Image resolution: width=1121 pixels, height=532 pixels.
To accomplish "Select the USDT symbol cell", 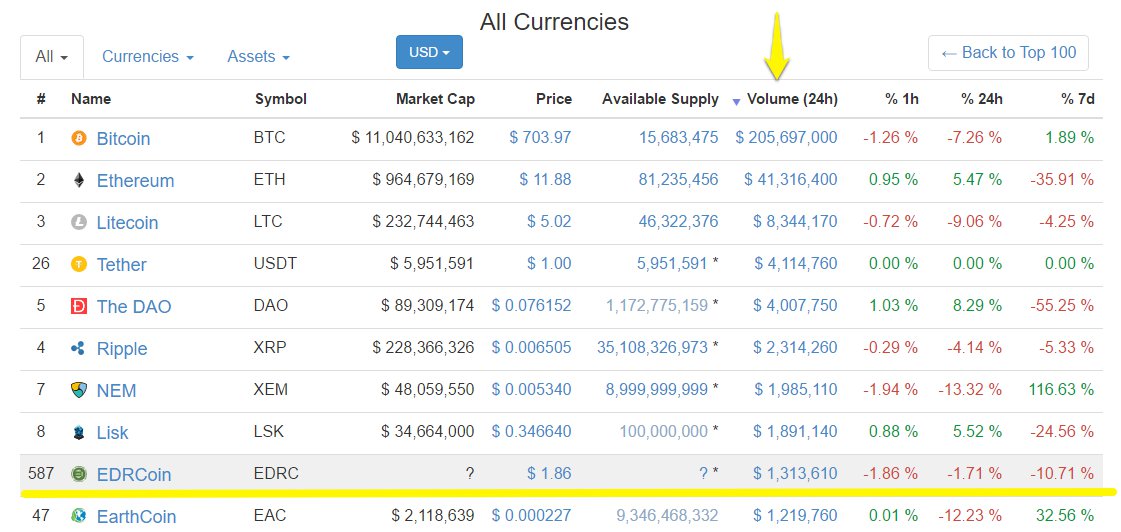I will click(275, 264).
